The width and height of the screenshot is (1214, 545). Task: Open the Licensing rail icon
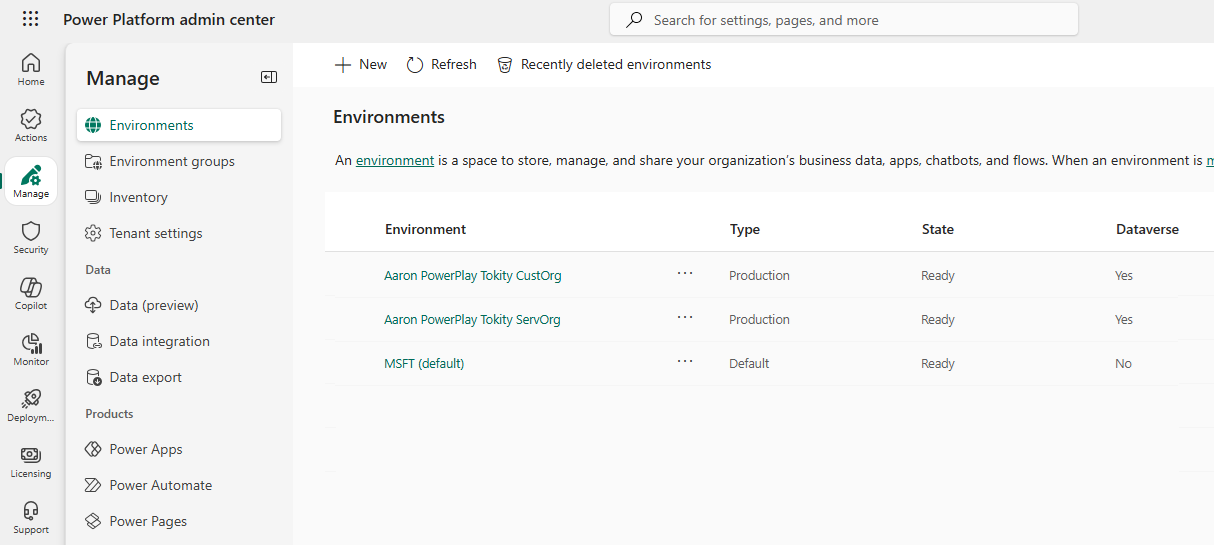pyautogui.click(x=31, y=461)
